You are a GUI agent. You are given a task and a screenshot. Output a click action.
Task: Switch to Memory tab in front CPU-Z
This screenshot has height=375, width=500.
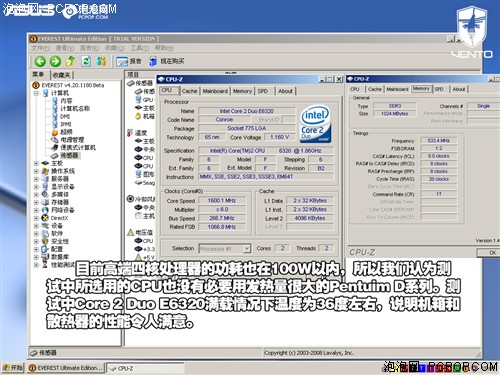coord(242,91)
